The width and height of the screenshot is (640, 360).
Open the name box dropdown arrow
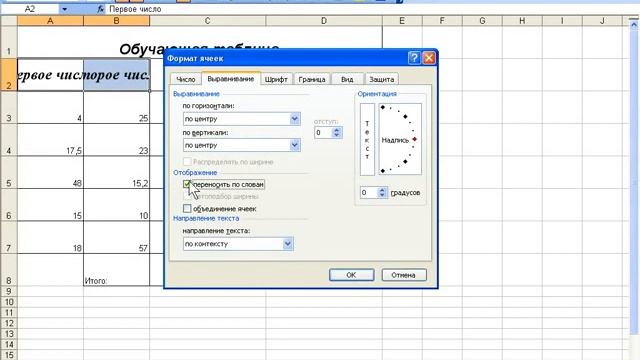64,9
